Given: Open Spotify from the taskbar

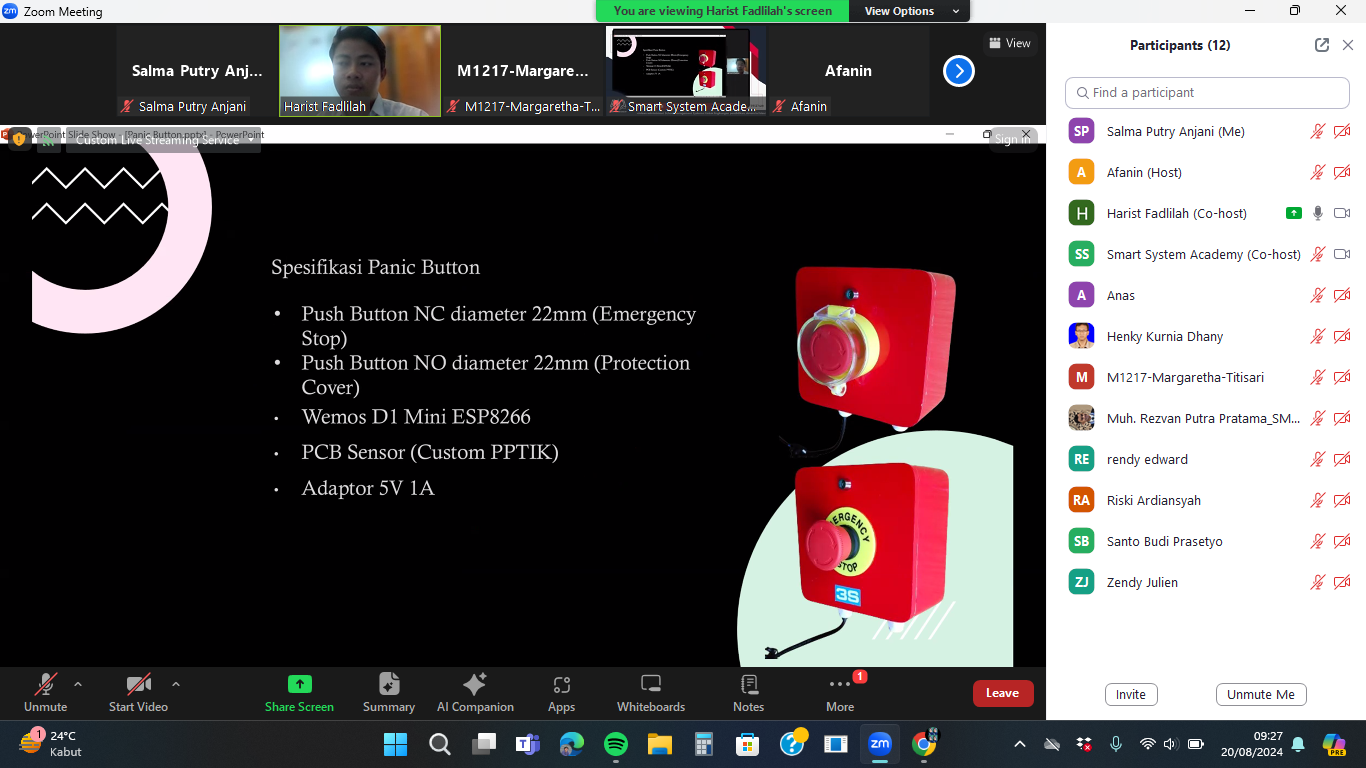Looking at the screenshot, I should point(615,744).
